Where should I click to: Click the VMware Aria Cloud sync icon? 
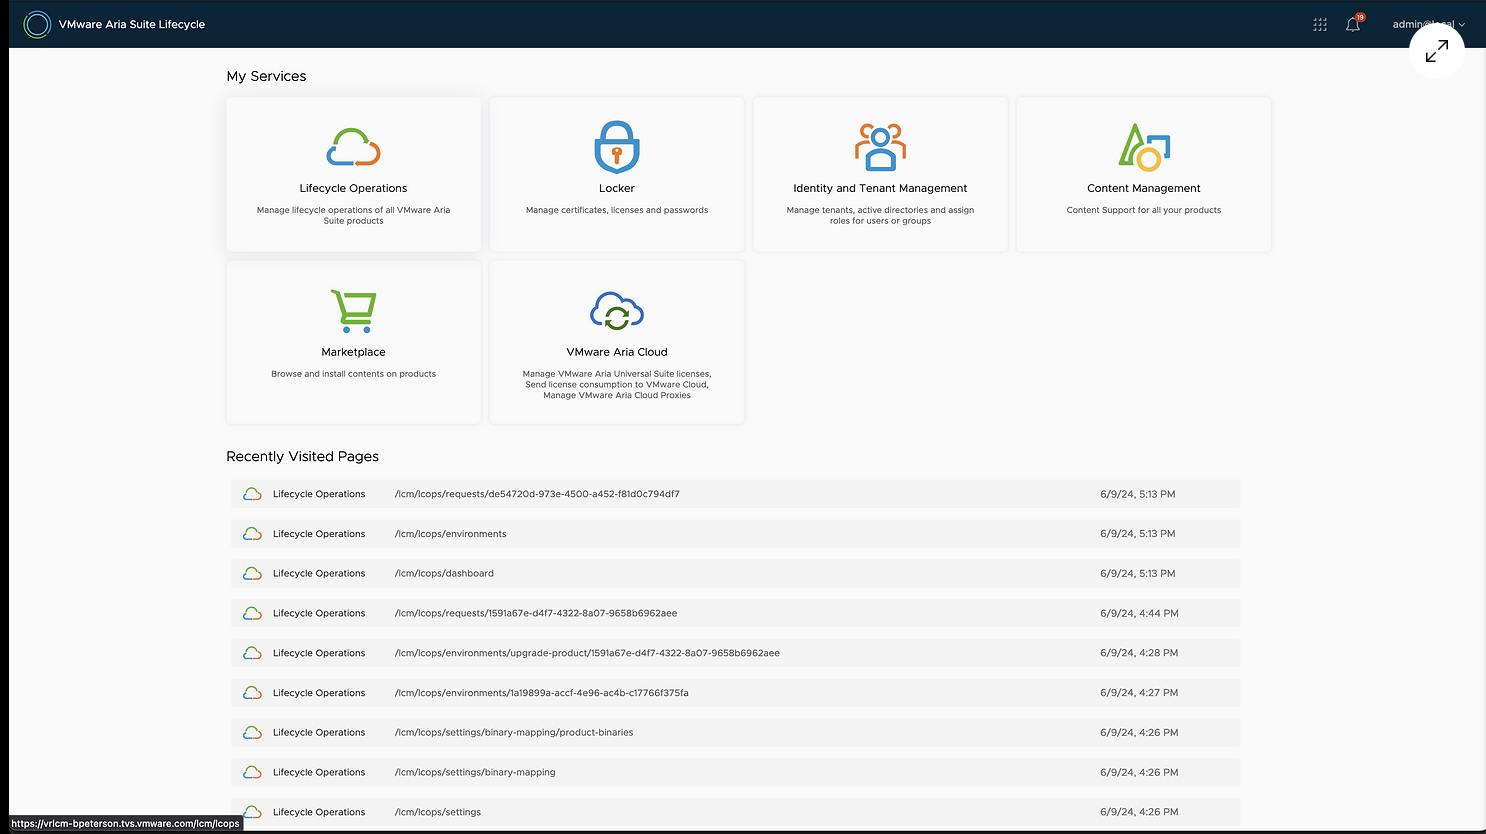click(x=617, y=311)
